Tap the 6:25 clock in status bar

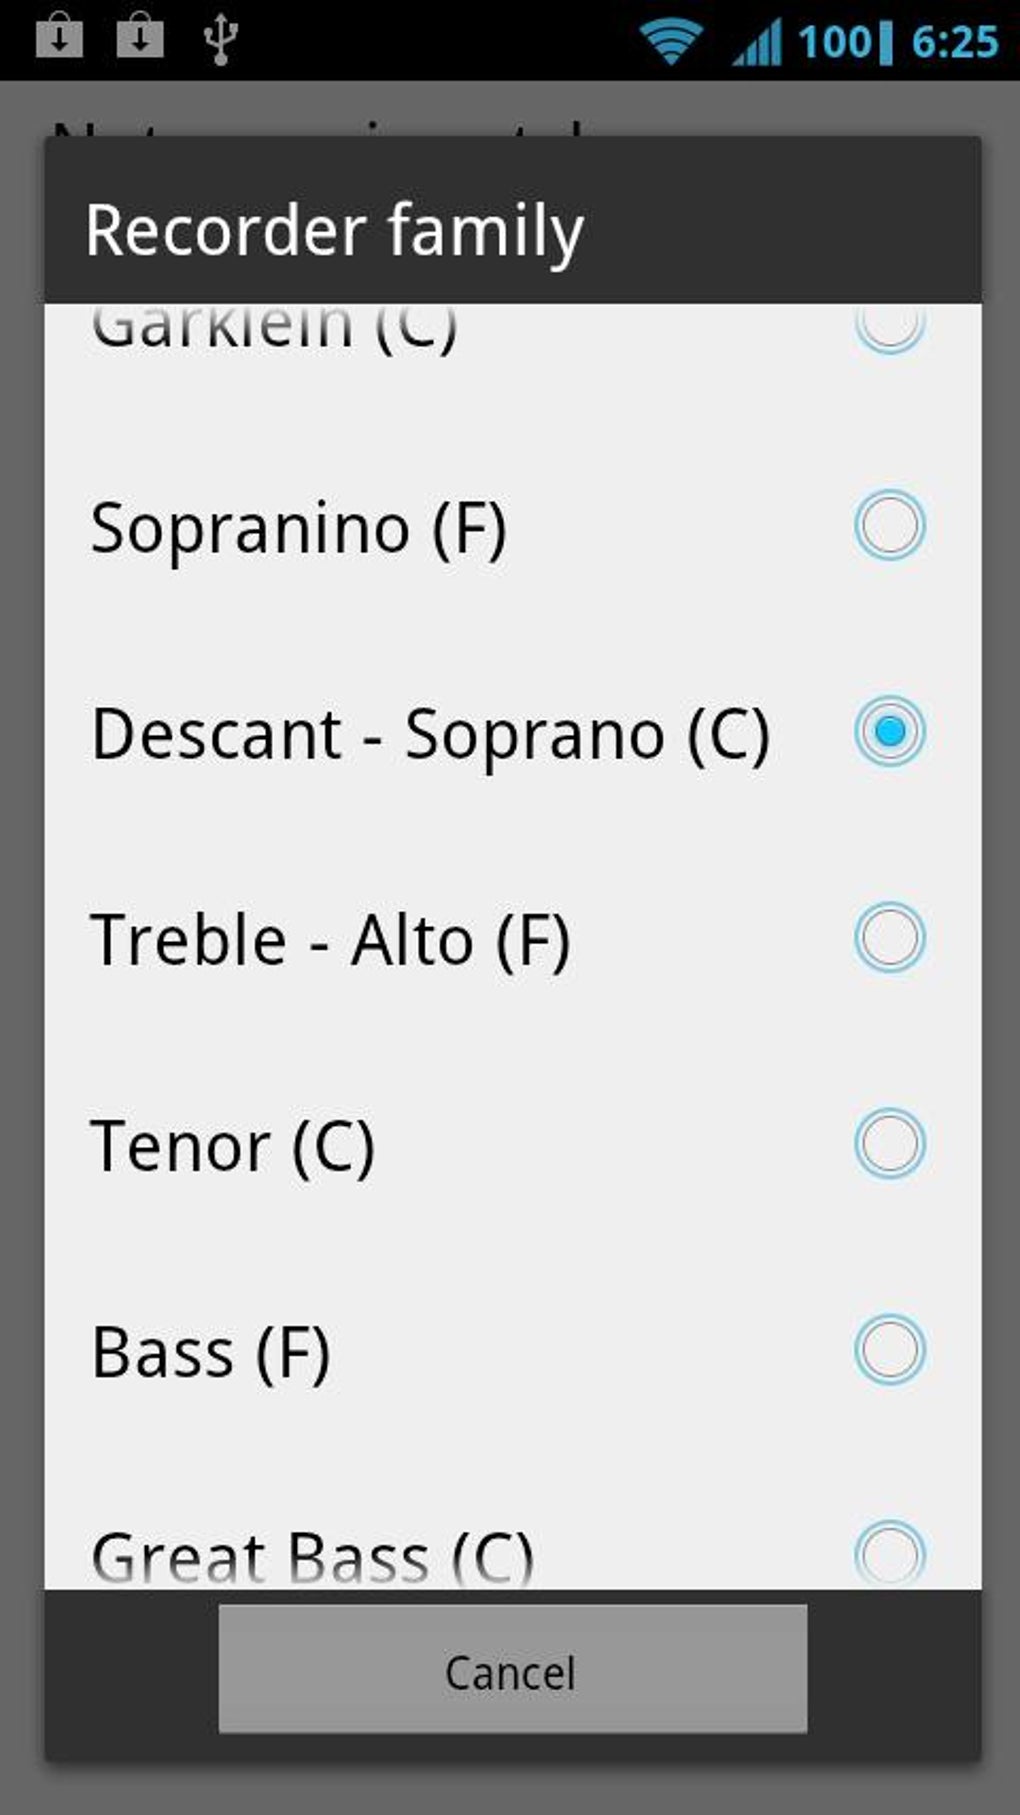pos(955,42)
